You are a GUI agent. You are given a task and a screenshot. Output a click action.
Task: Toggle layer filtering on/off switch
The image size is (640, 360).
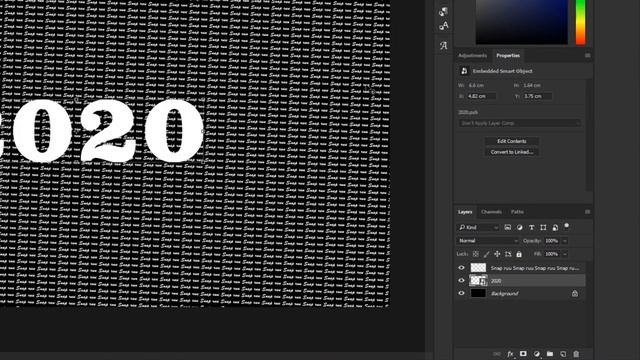[x=567, y=227]
